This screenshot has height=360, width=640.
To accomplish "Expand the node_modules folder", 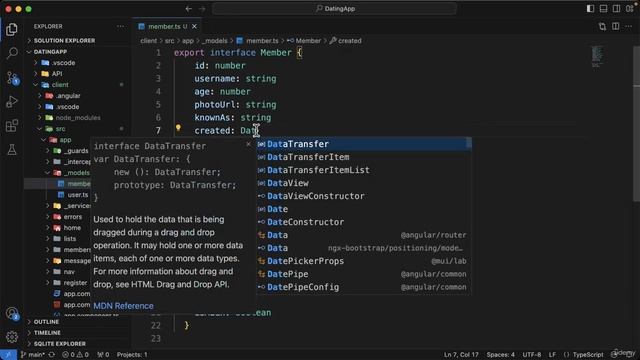I will click(78, 118).
